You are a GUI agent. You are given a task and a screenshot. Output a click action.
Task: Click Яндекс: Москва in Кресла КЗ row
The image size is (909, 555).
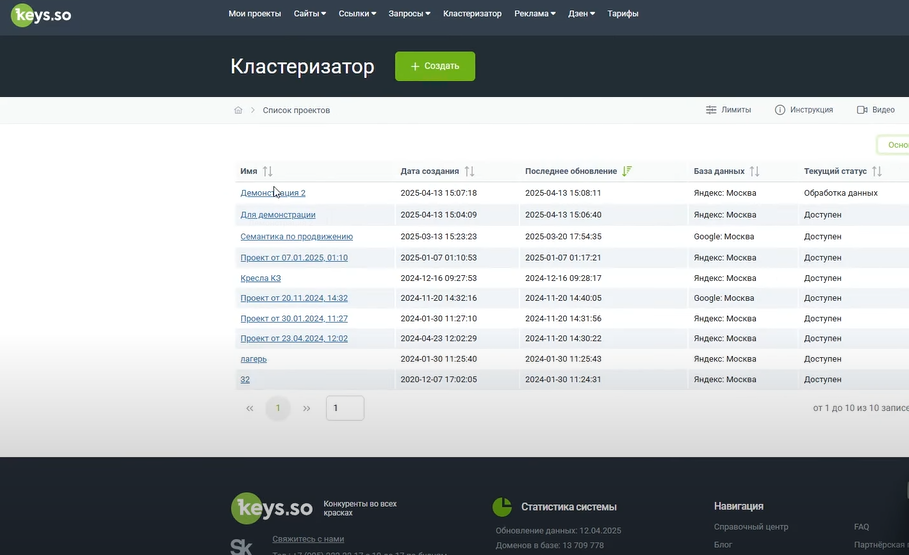click(x=725, y=278)
